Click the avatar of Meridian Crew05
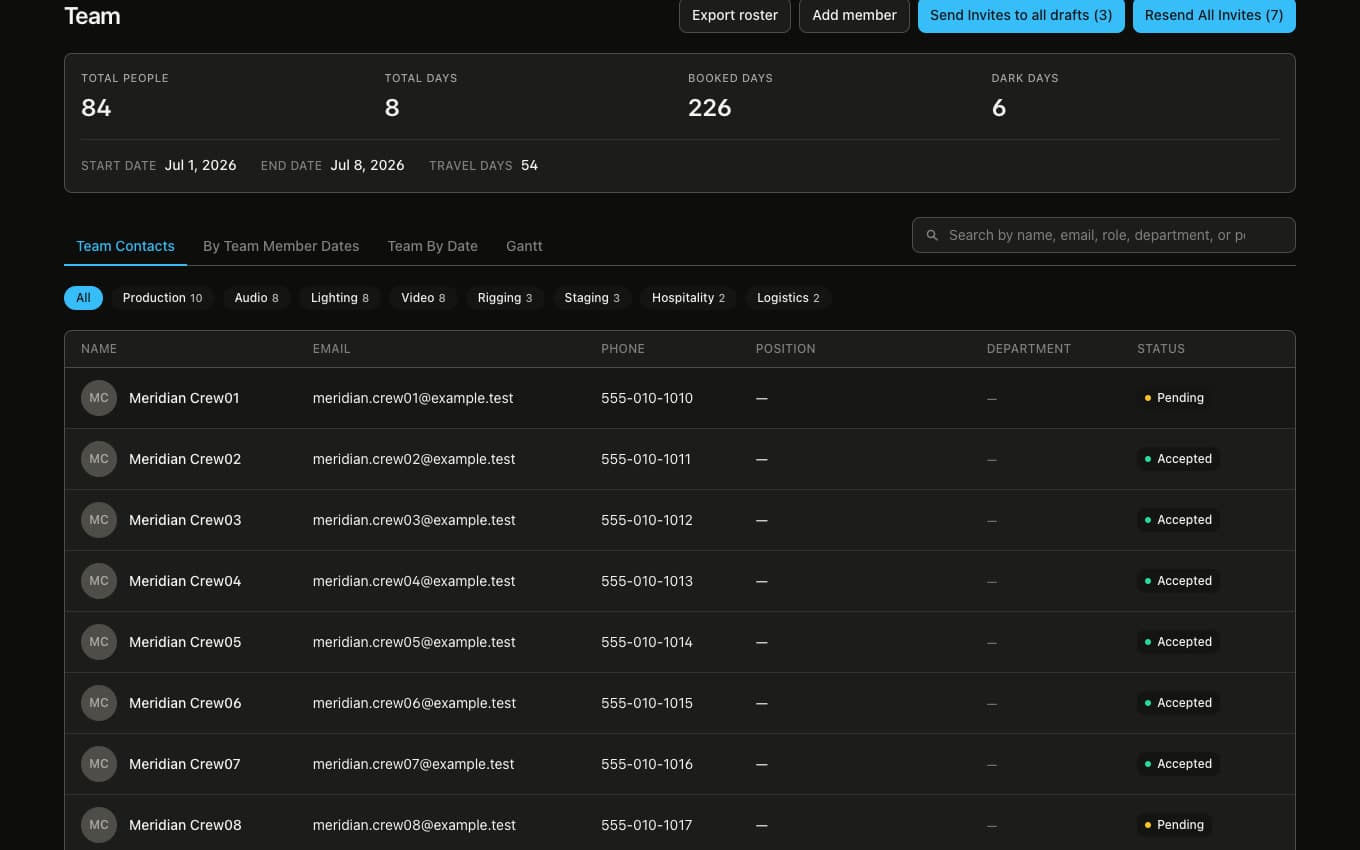The height and width of the screenshot is (850, 1360). (99, 642)
